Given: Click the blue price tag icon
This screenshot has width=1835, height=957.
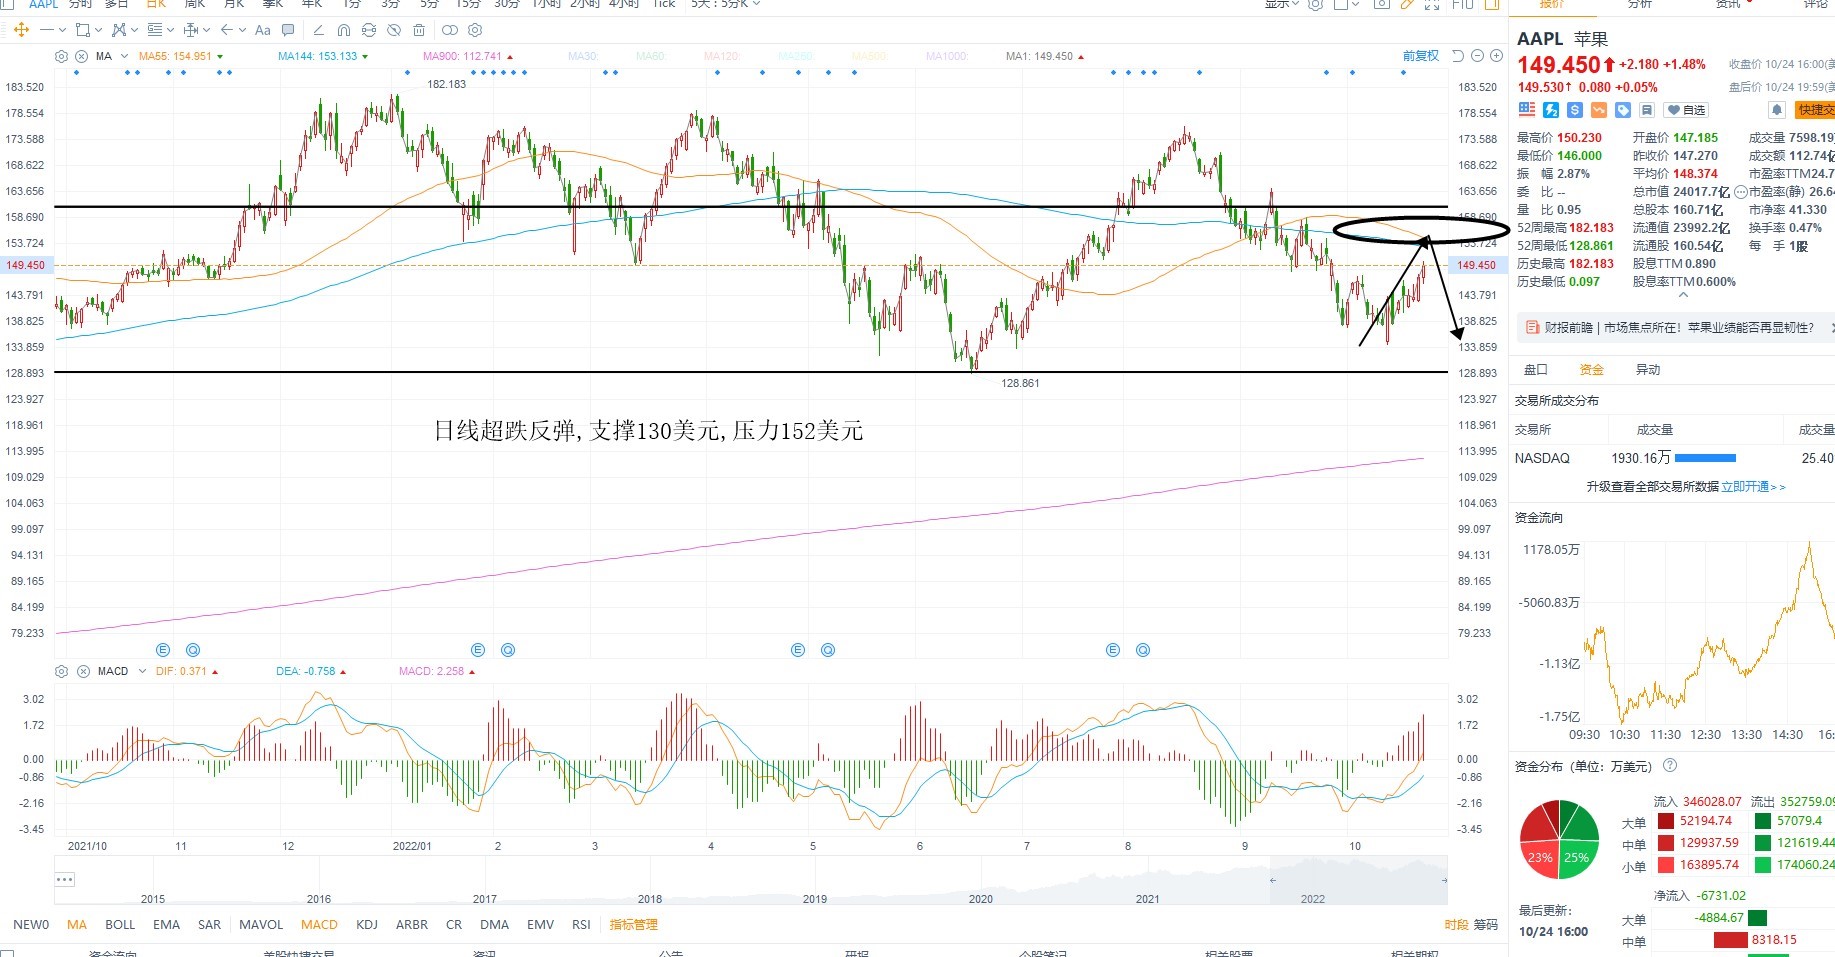Looking at the screenshot, I should [1623, 110].
